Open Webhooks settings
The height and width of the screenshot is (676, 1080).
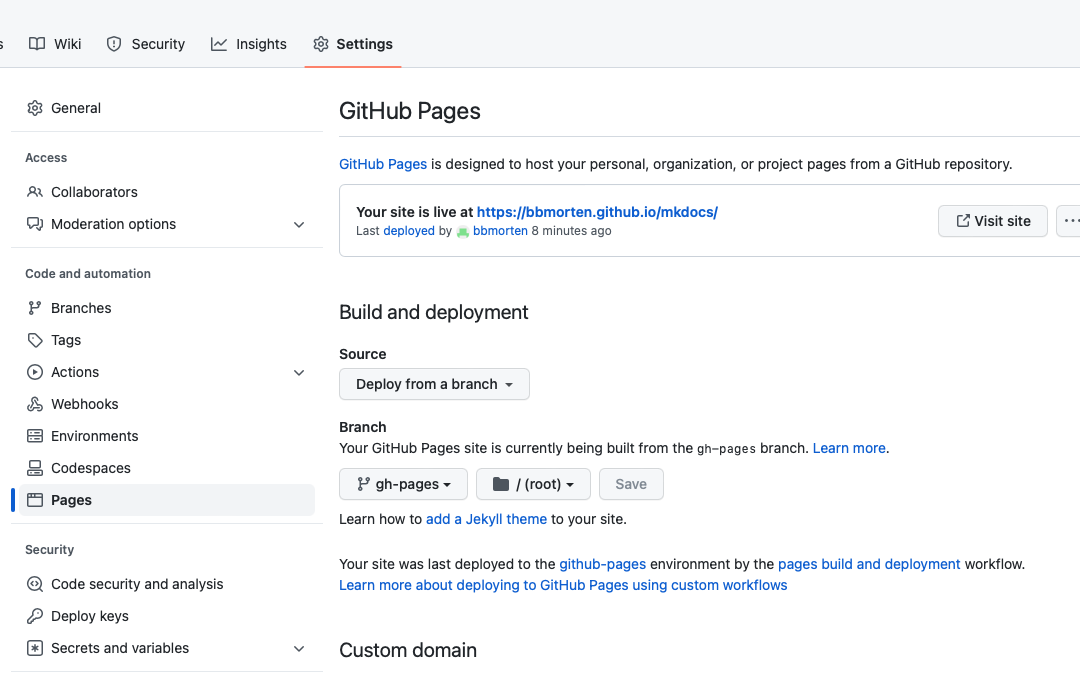(x=167, y=404)
